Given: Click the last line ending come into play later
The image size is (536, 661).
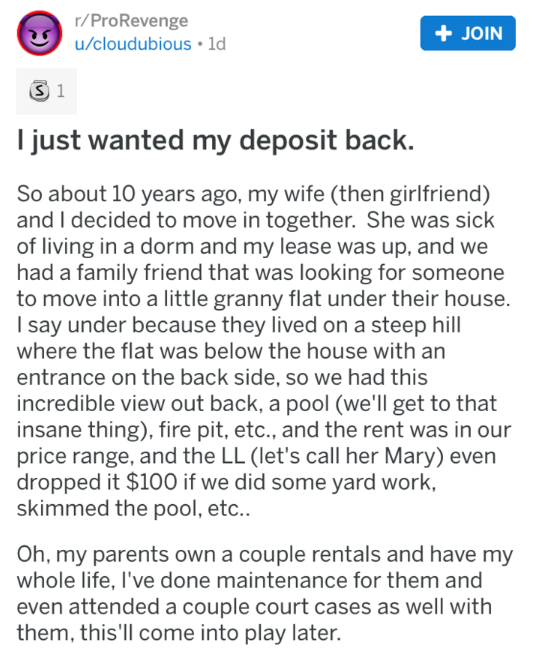Looking at the screenshot, I should (179, 633).
